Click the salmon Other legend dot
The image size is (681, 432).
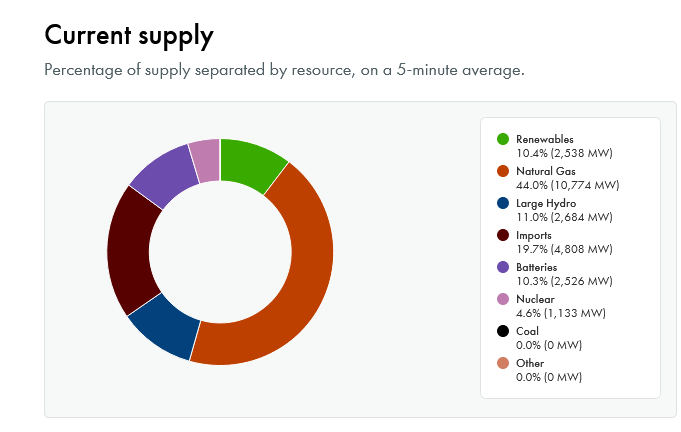503,363
